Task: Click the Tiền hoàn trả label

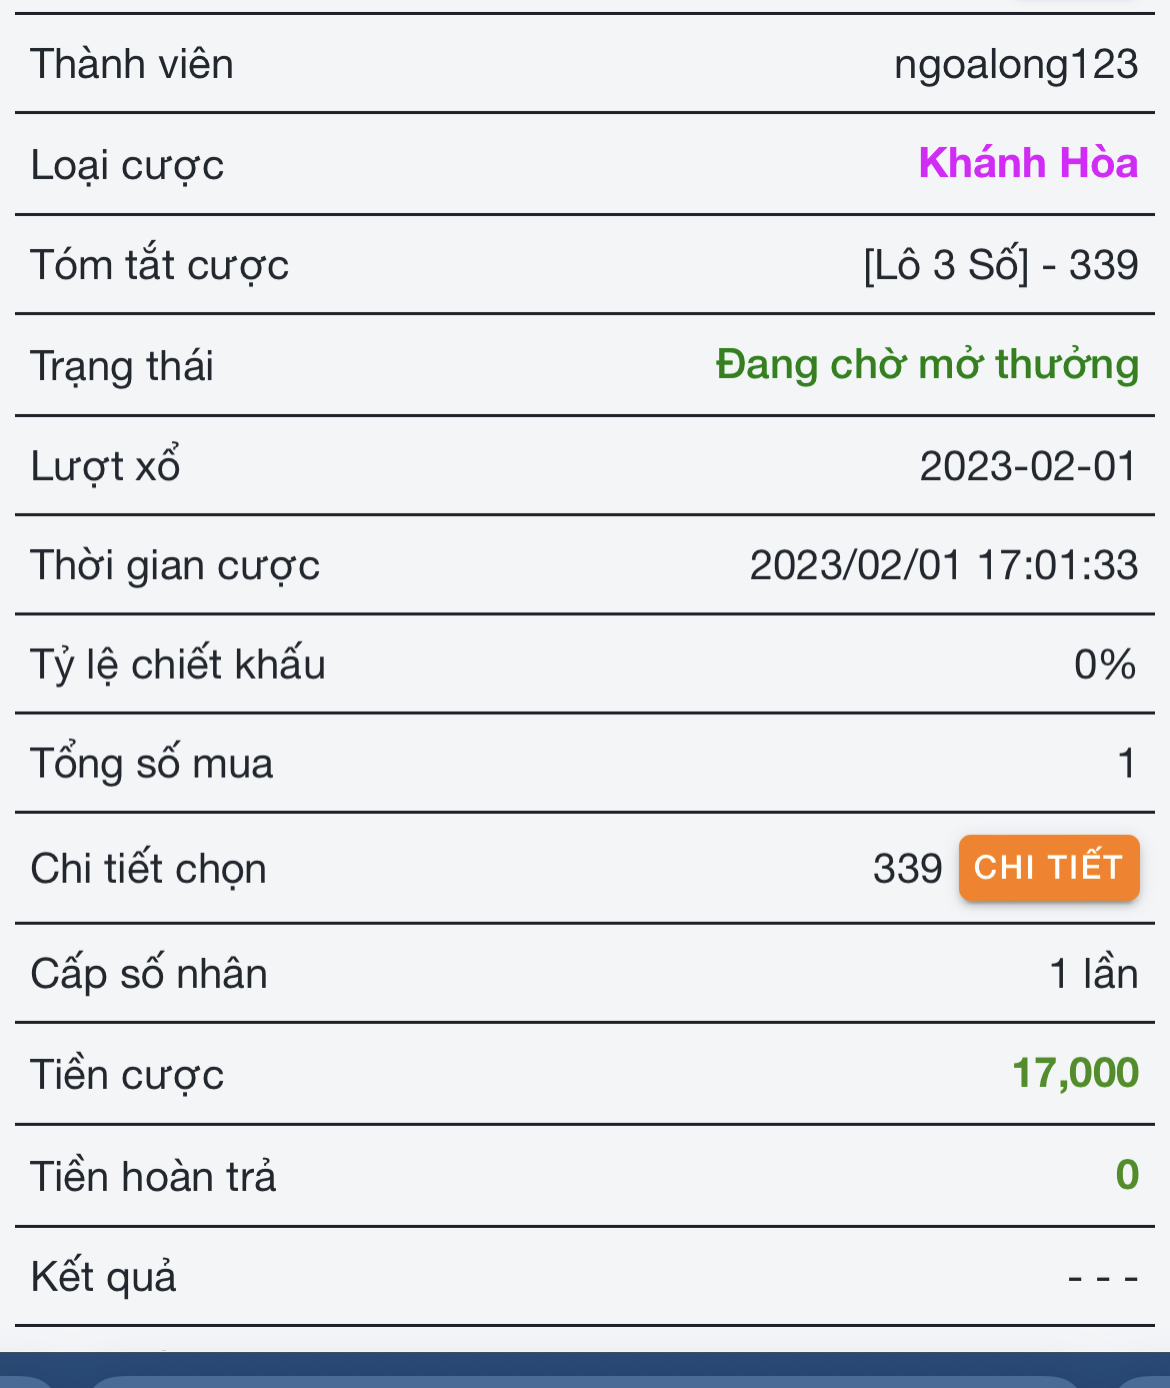Action: [153, 1176]
